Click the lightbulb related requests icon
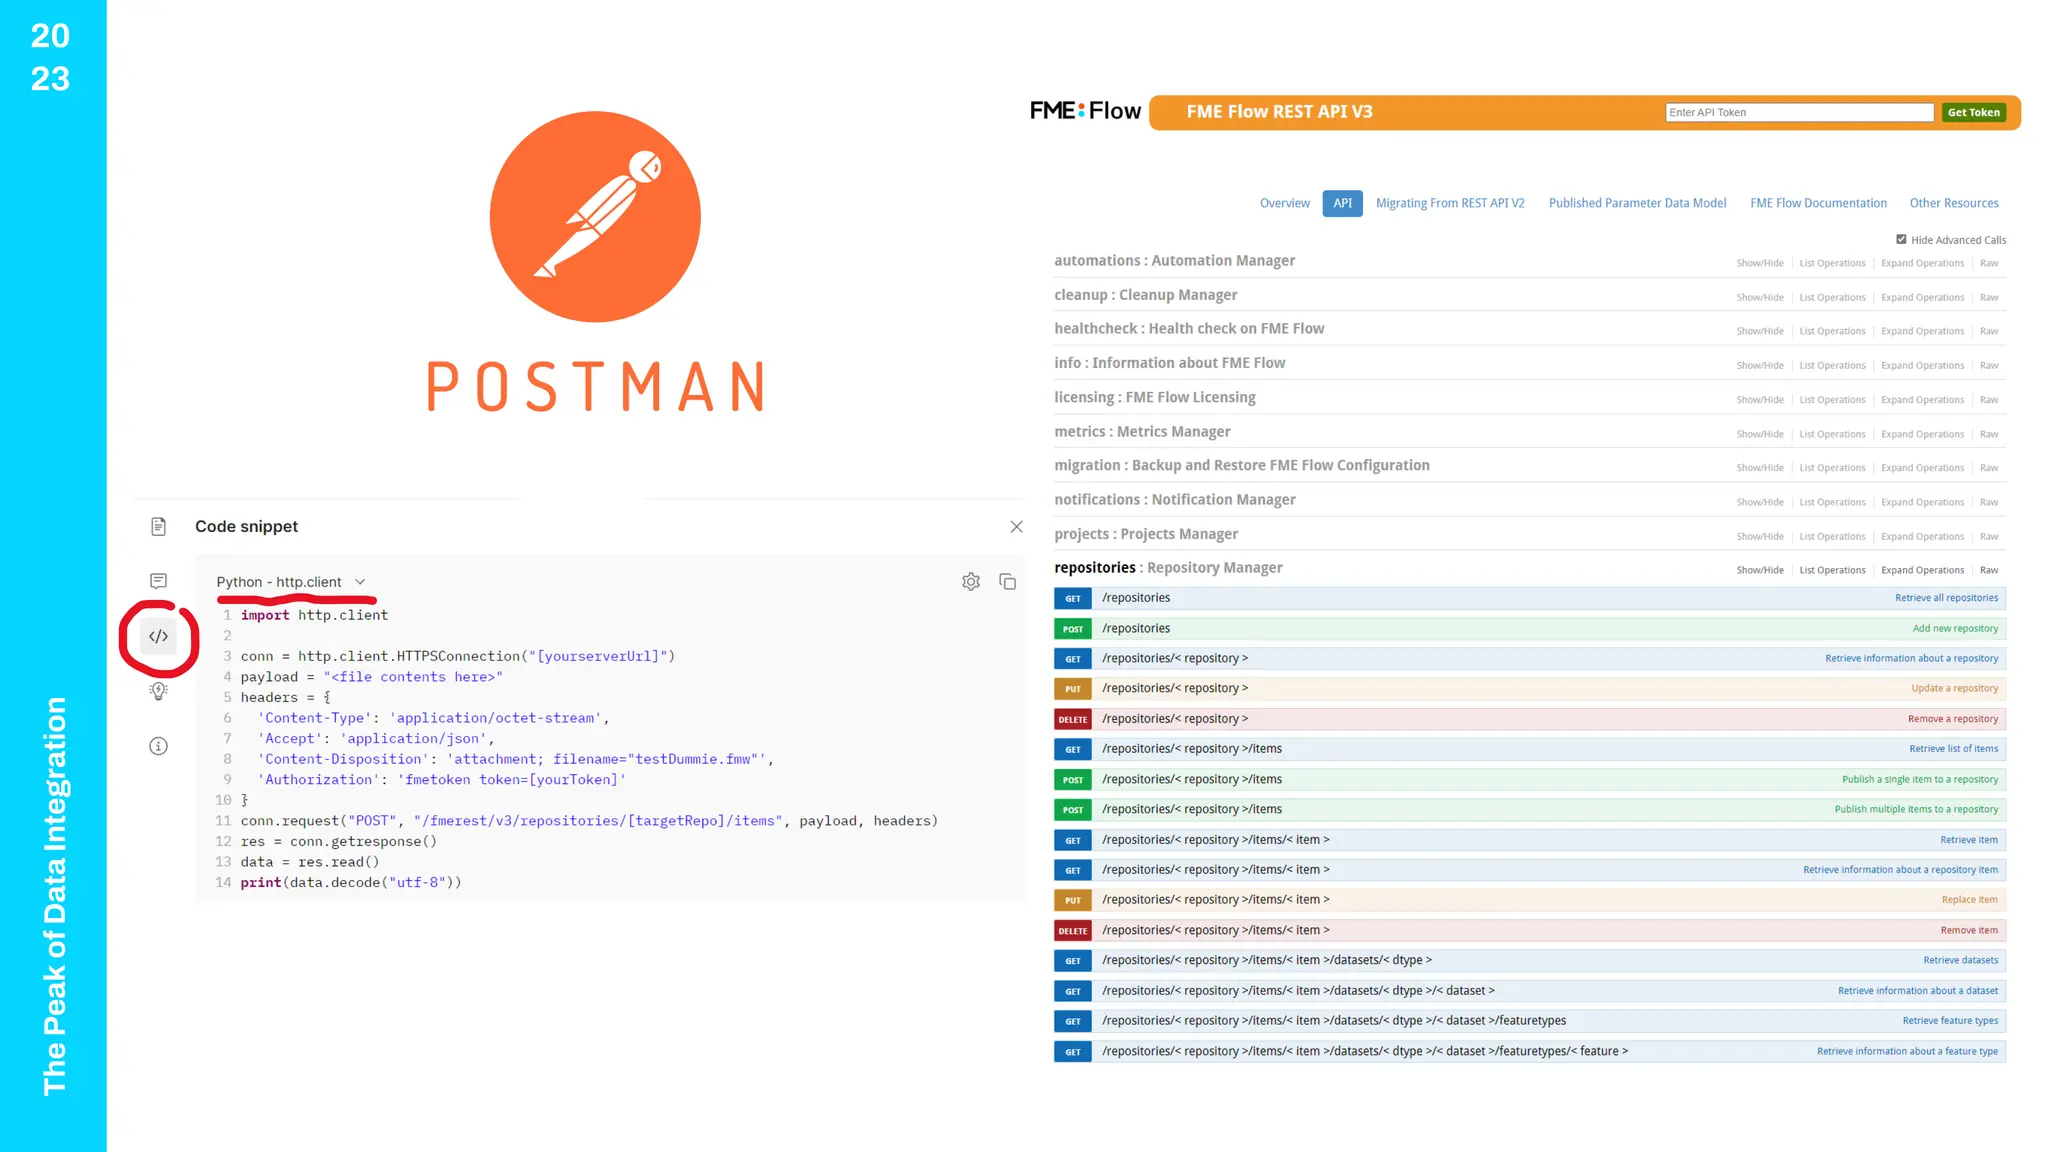2048x1152 pixels. click(158, 691)
